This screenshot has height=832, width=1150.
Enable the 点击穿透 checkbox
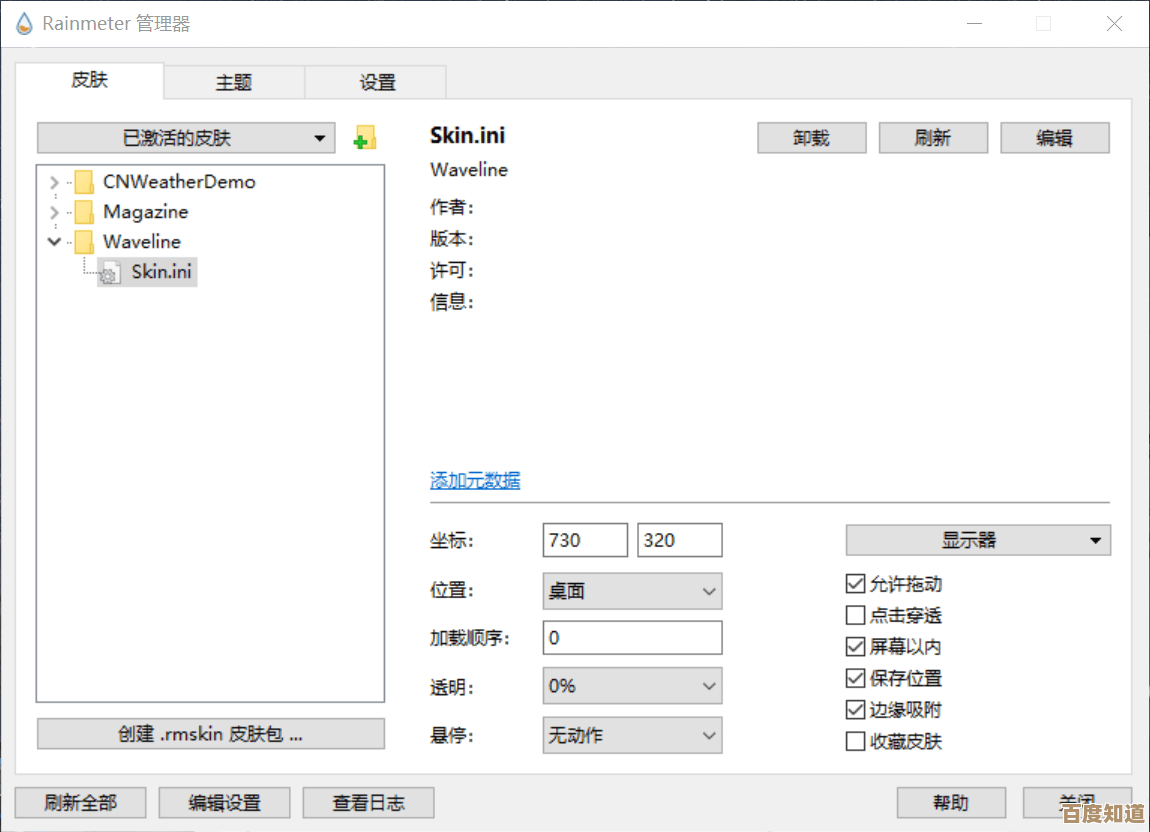coord(855,615)
